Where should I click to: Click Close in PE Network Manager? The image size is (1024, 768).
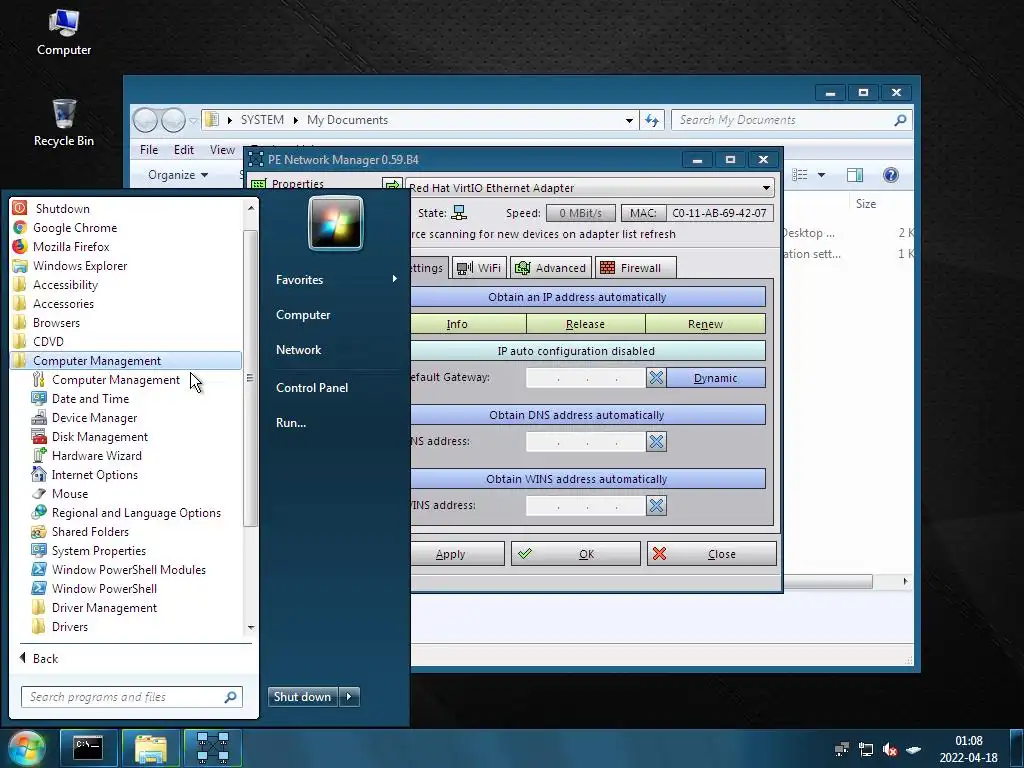point(711,554)
